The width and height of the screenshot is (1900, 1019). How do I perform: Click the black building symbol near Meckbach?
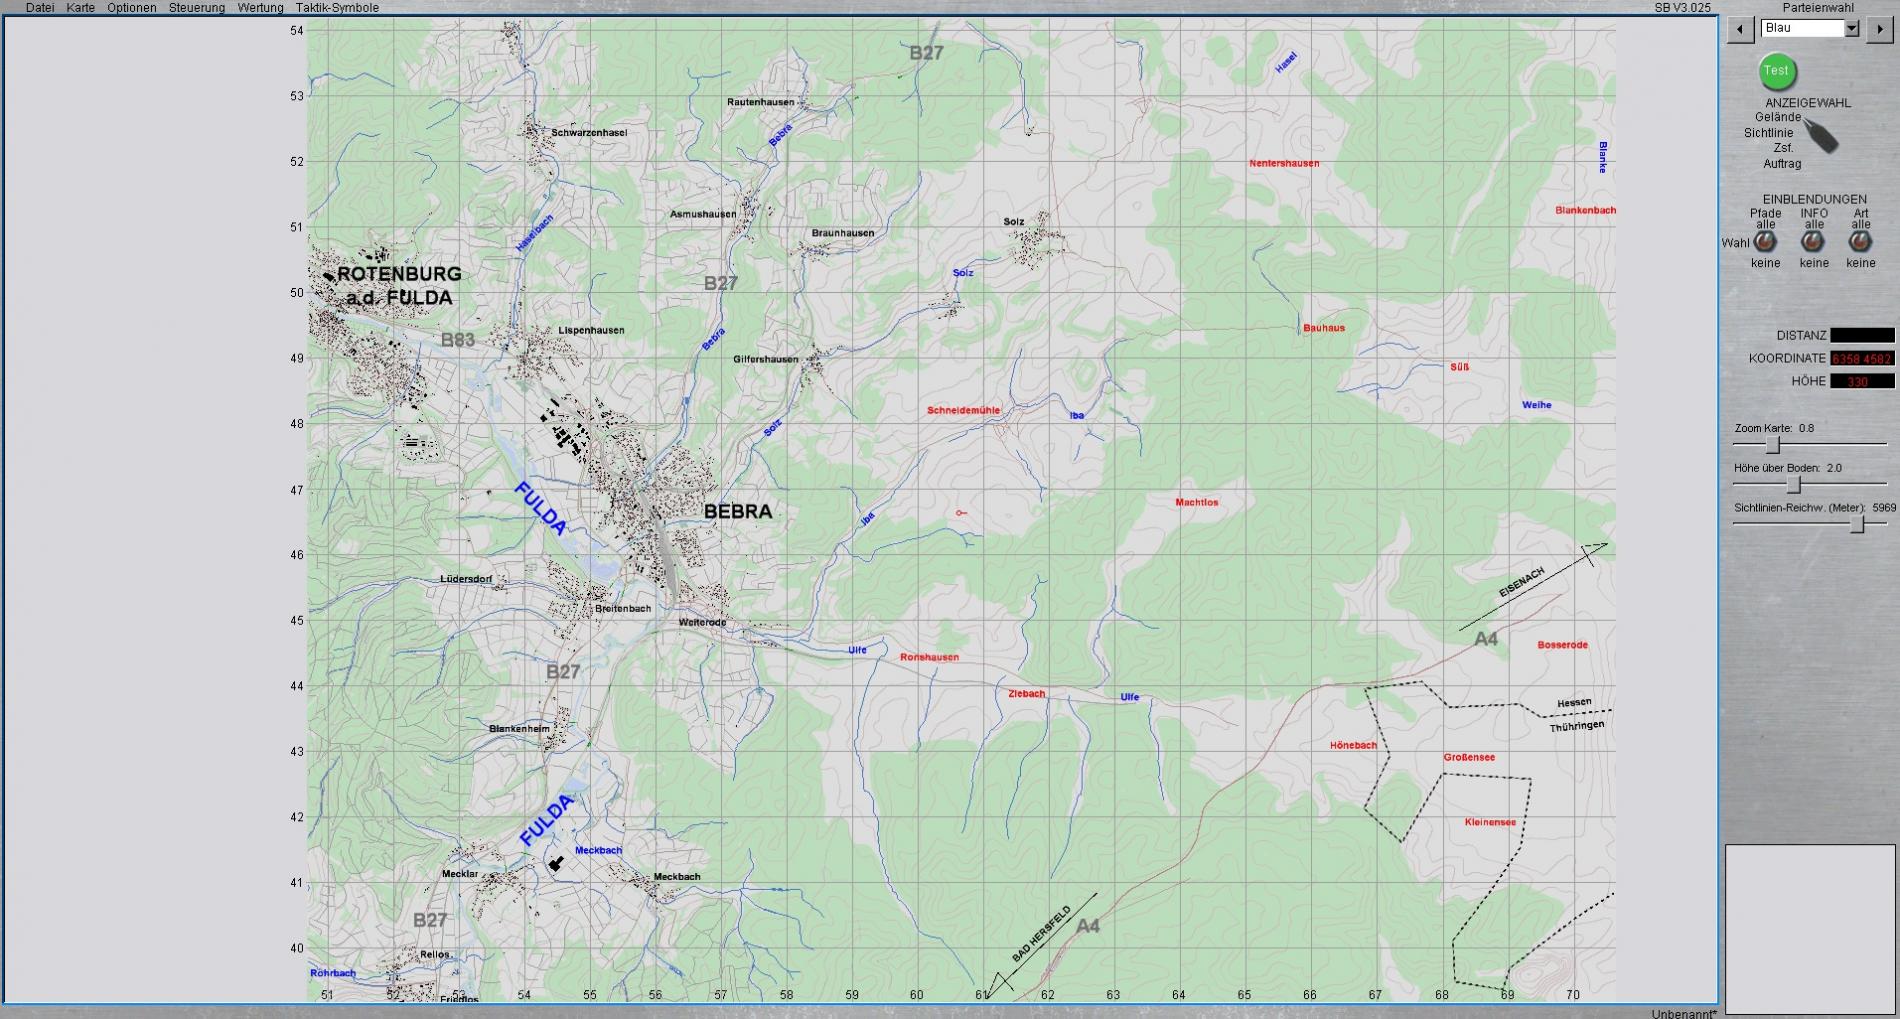click(556, 863)
